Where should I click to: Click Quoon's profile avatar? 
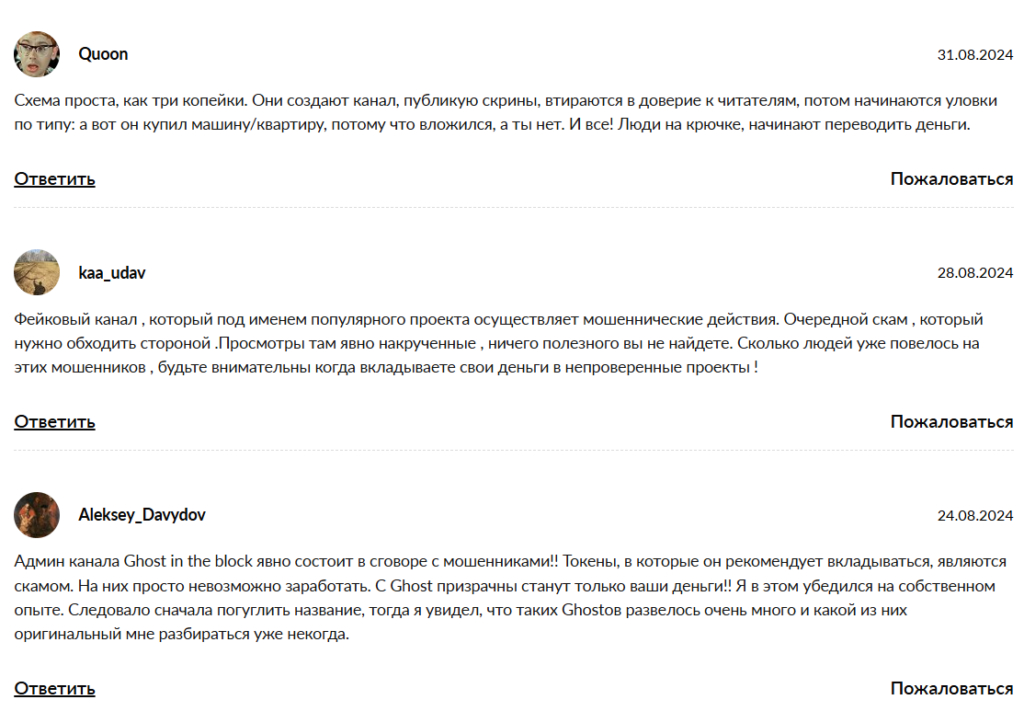tap(37, 54)
